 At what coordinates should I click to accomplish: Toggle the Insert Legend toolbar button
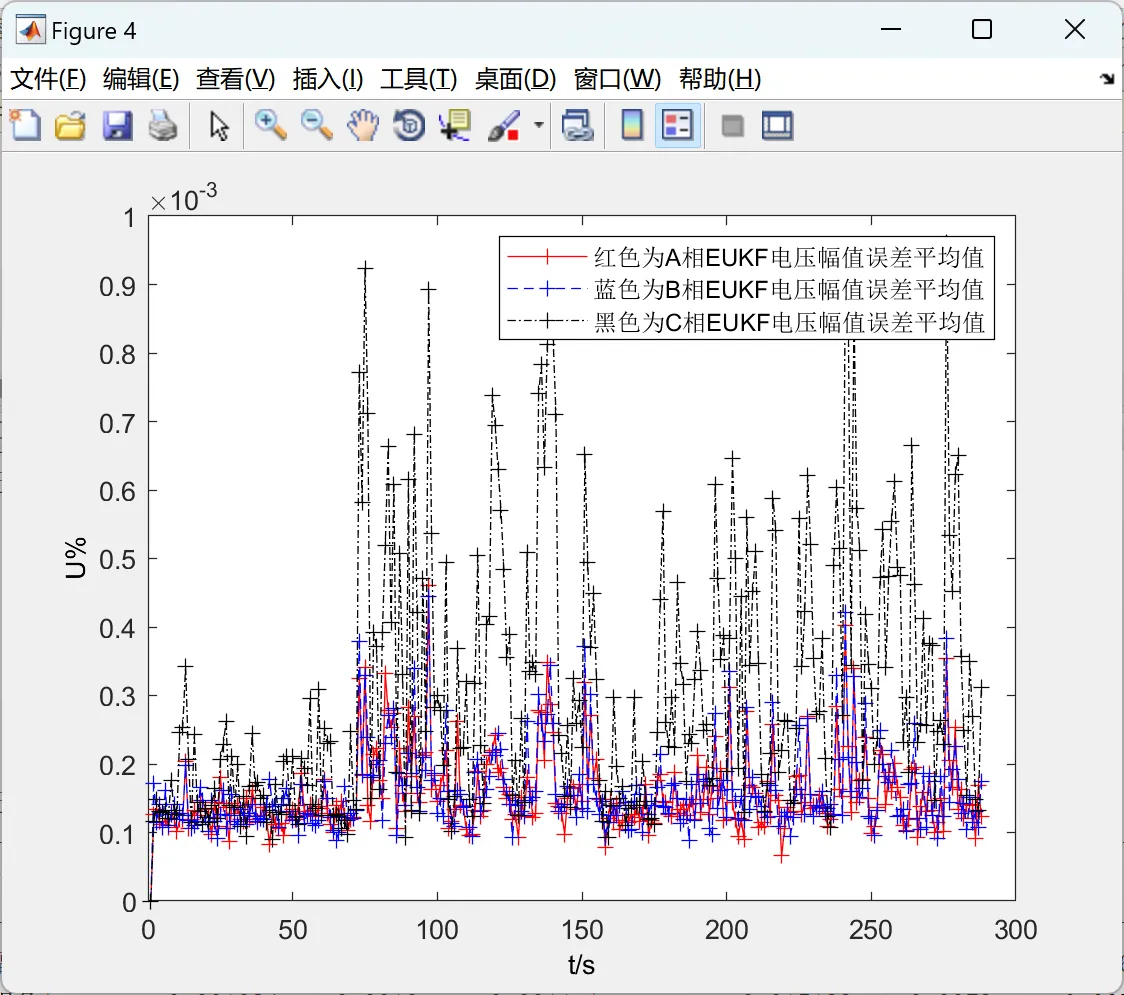coord(677,125)
